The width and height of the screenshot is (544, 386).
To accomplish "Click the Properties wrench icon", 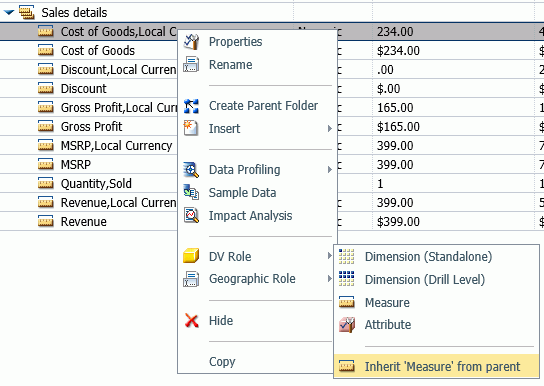I will point(191,42).
